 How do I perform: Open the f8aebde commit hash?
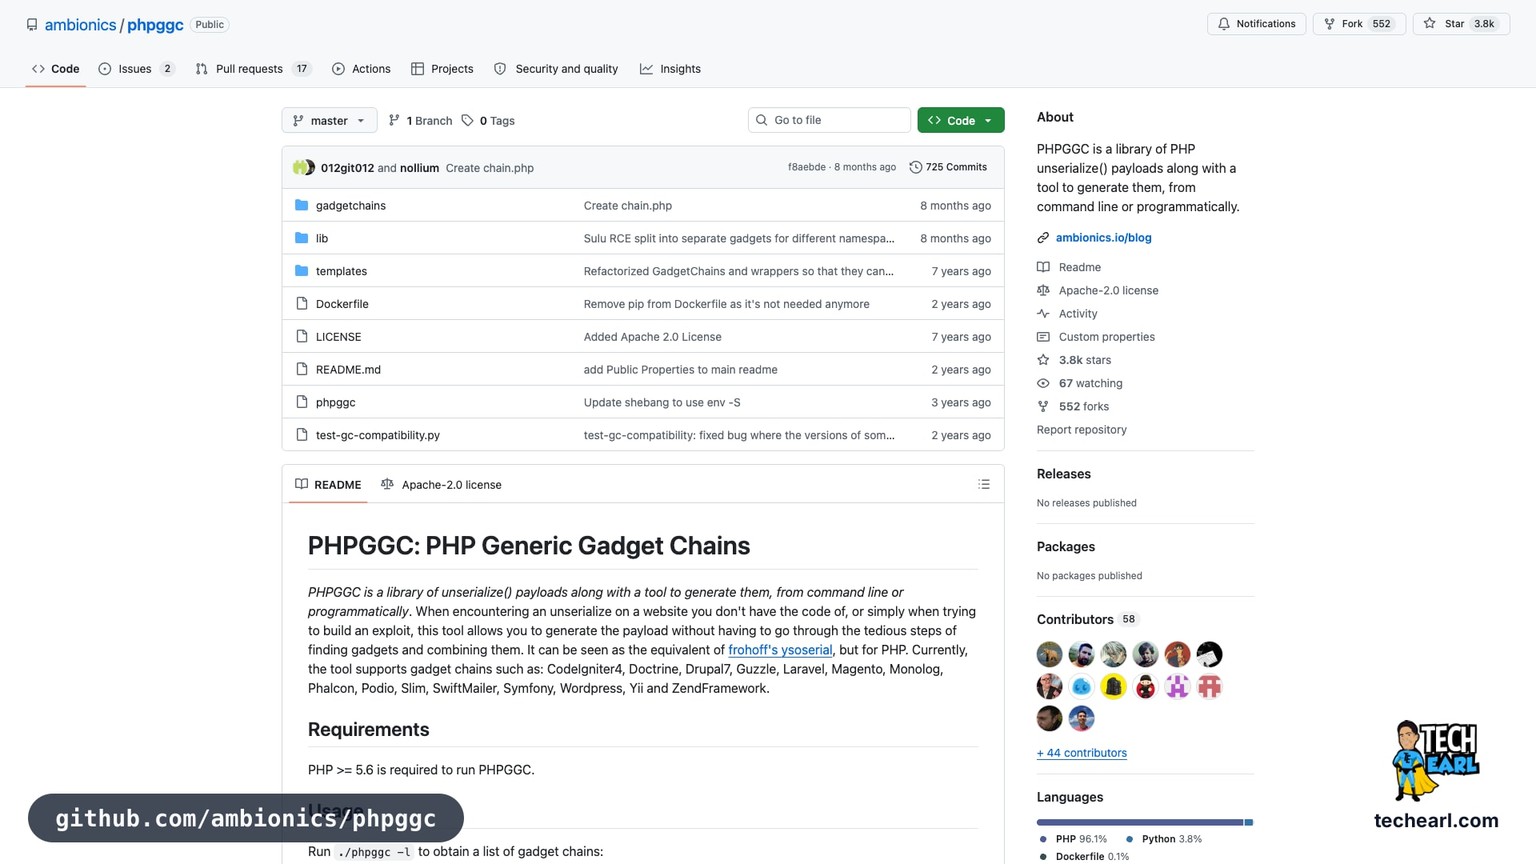pyautogui.click(x=806, y=167)
